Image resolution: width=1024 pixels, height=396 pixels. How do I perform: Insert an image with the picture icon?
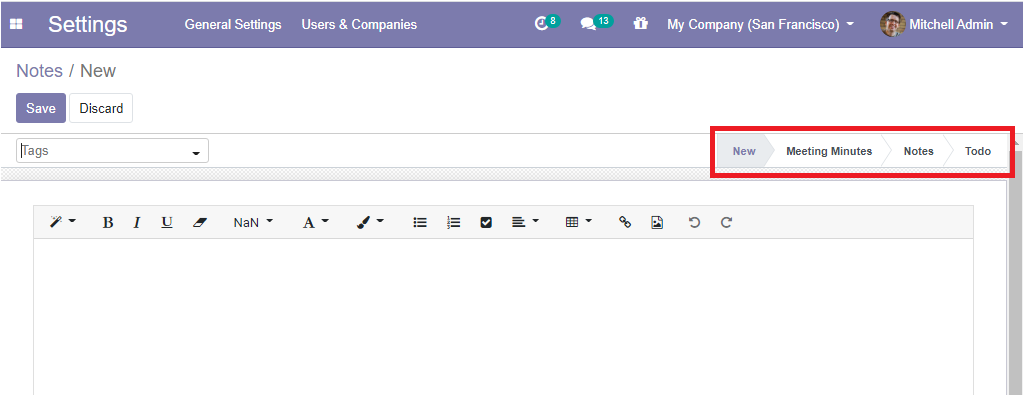point(657,222)
